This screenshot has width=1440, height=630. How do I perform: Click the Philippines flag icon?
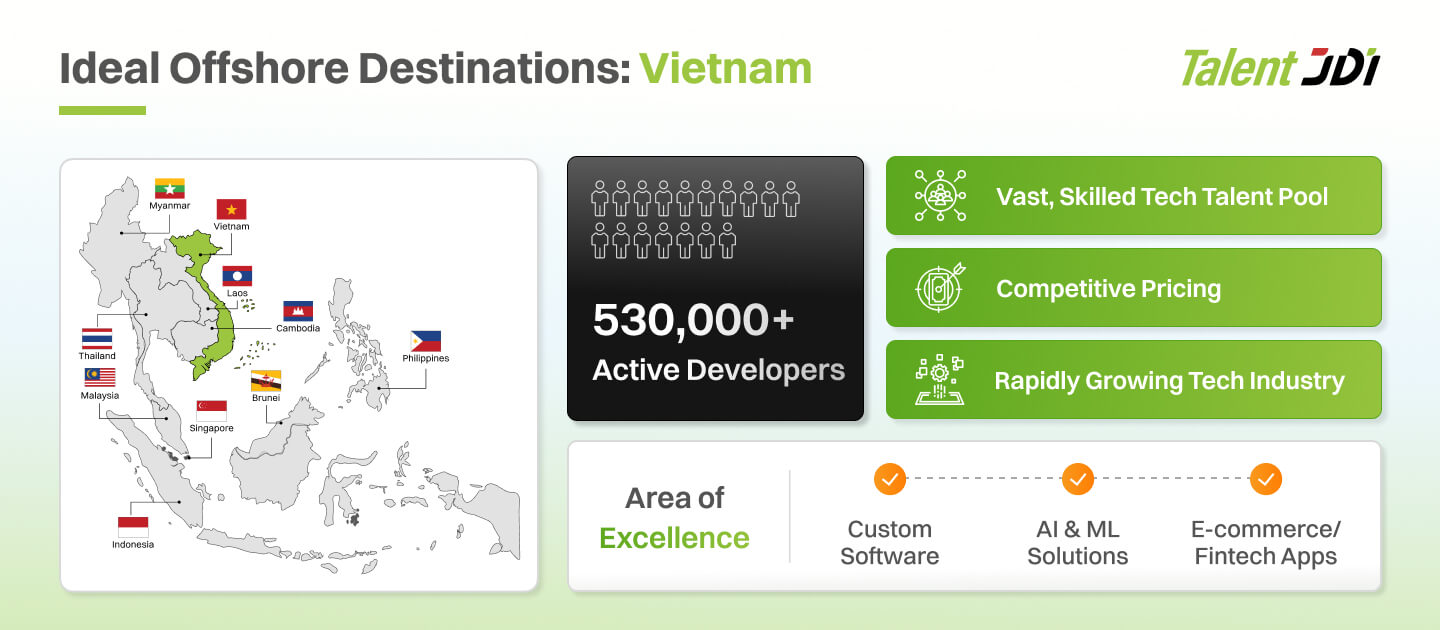pyautogui.click(x=426, y=341)
